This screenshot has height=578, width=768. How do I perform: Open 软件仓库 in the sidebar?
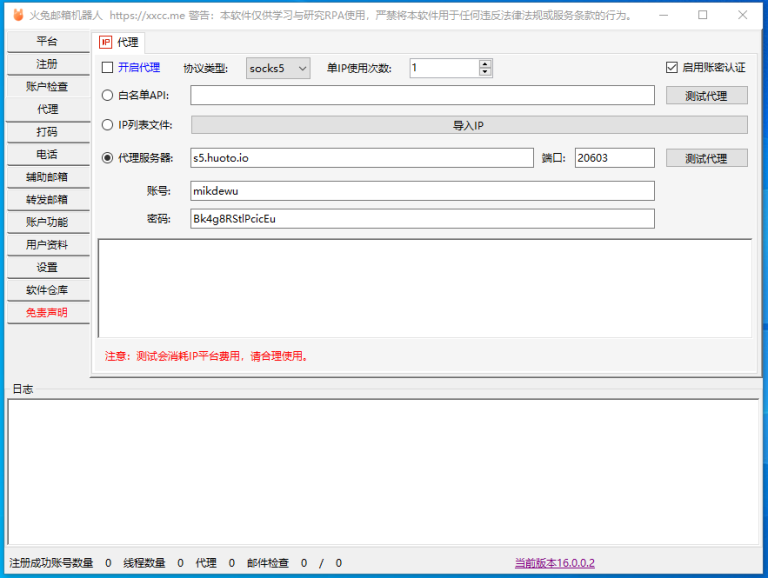pos(48,289)
